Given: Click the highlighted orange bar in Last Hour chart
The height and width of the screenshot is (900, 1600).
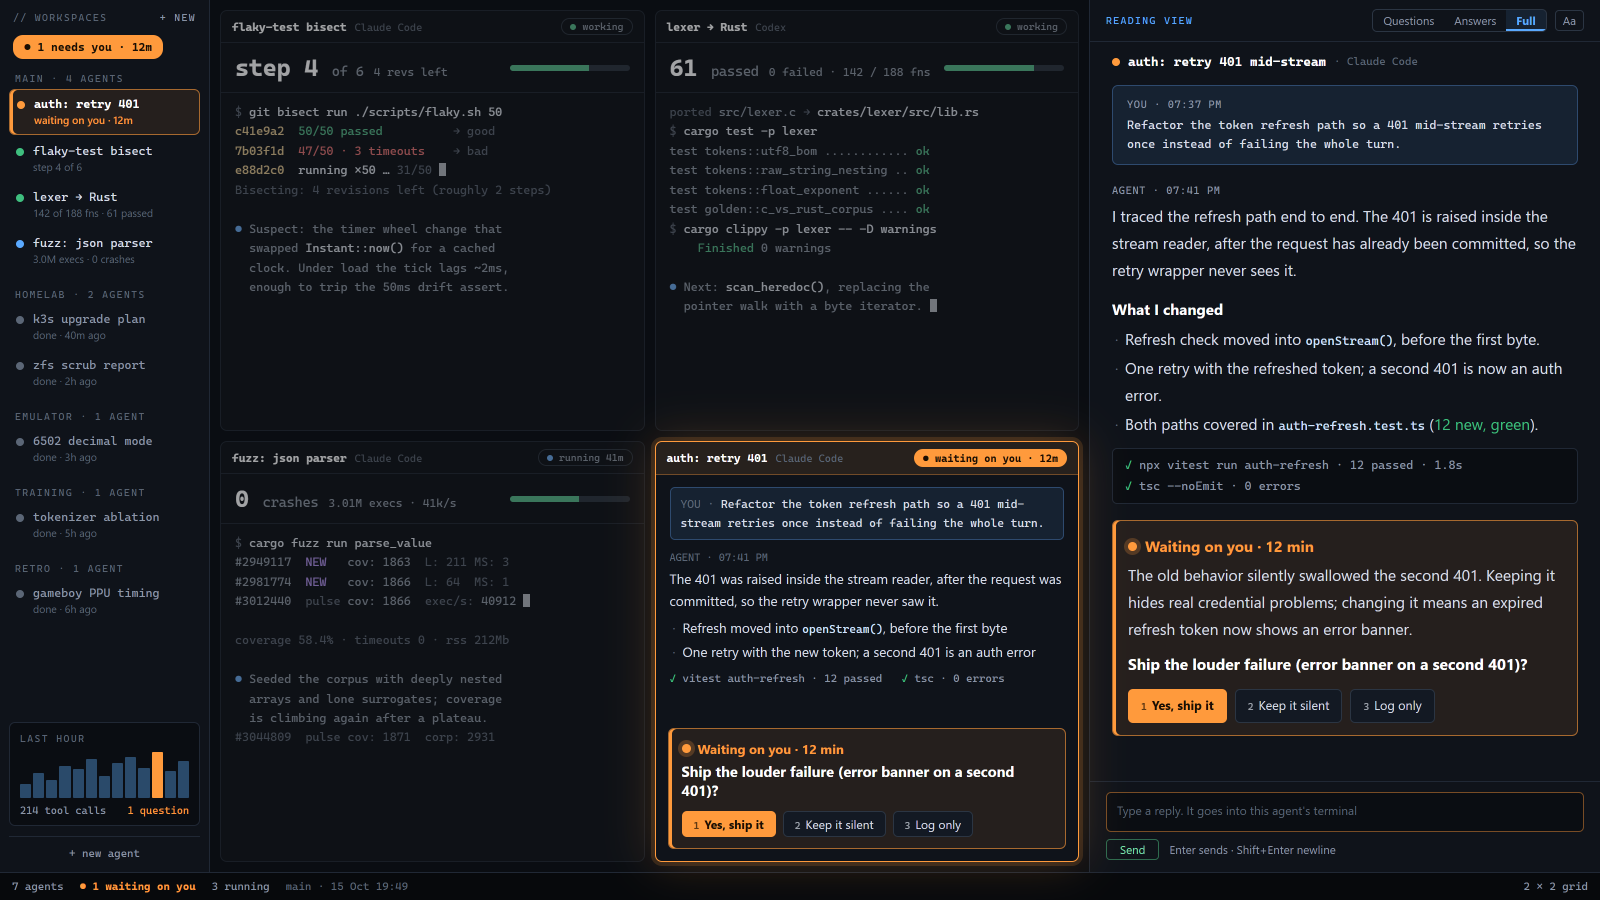Looking at the screenshot, I should tap(157, 775).
